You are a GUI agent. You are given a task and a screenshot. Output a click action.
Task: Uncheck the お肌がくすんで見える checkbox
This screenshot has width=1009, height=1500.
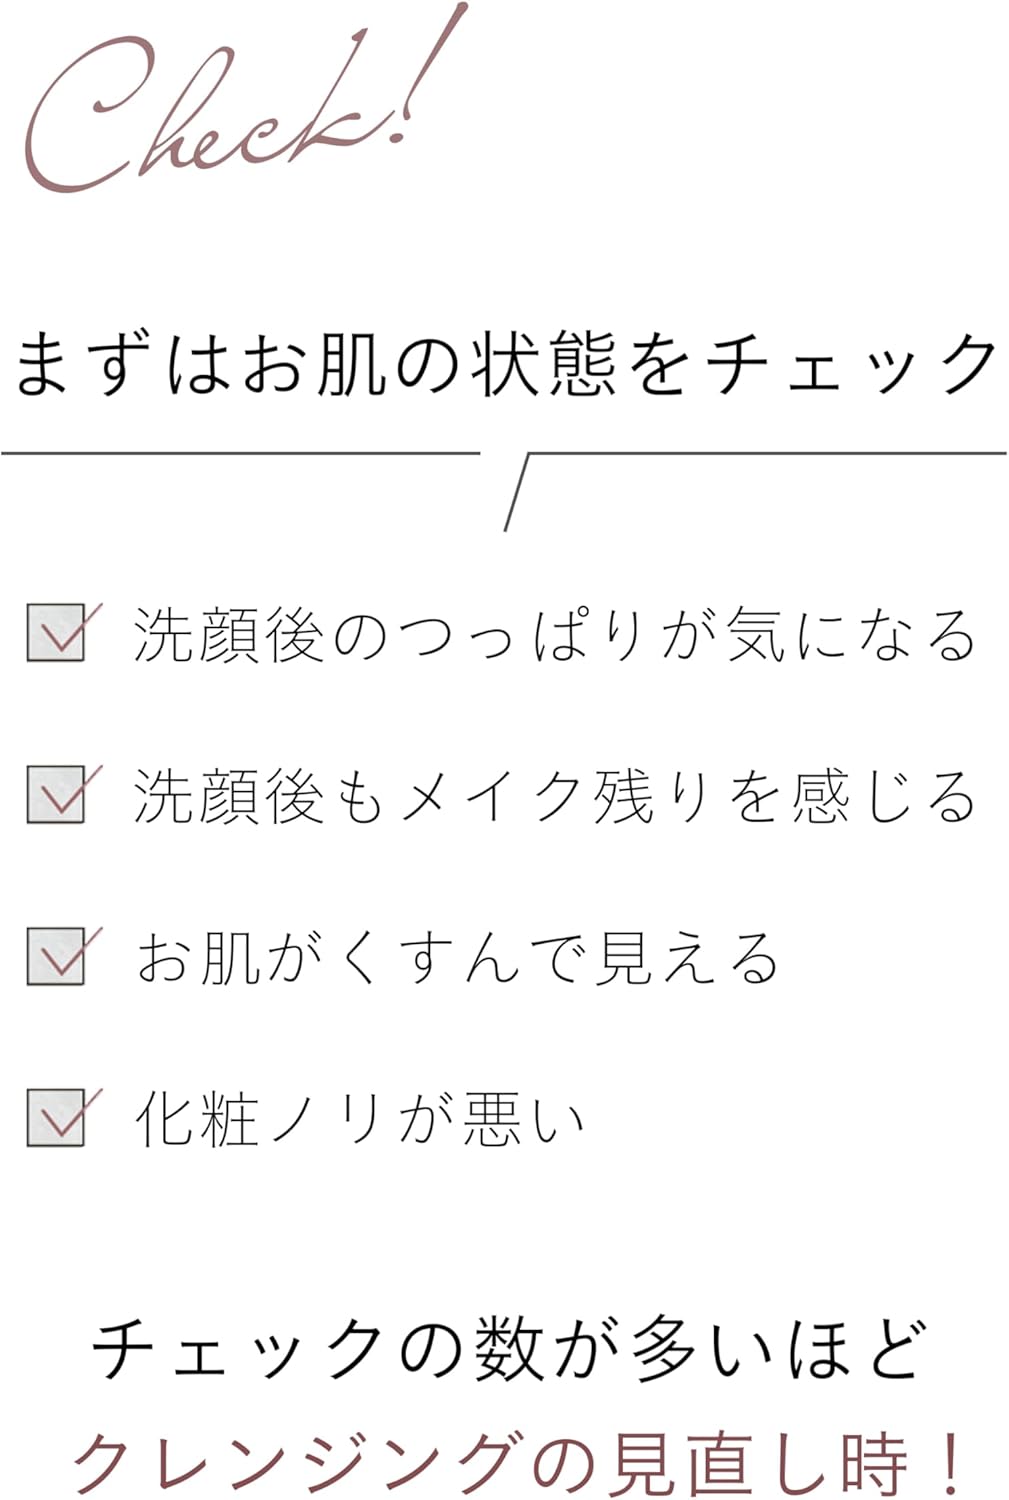[56, 957]
